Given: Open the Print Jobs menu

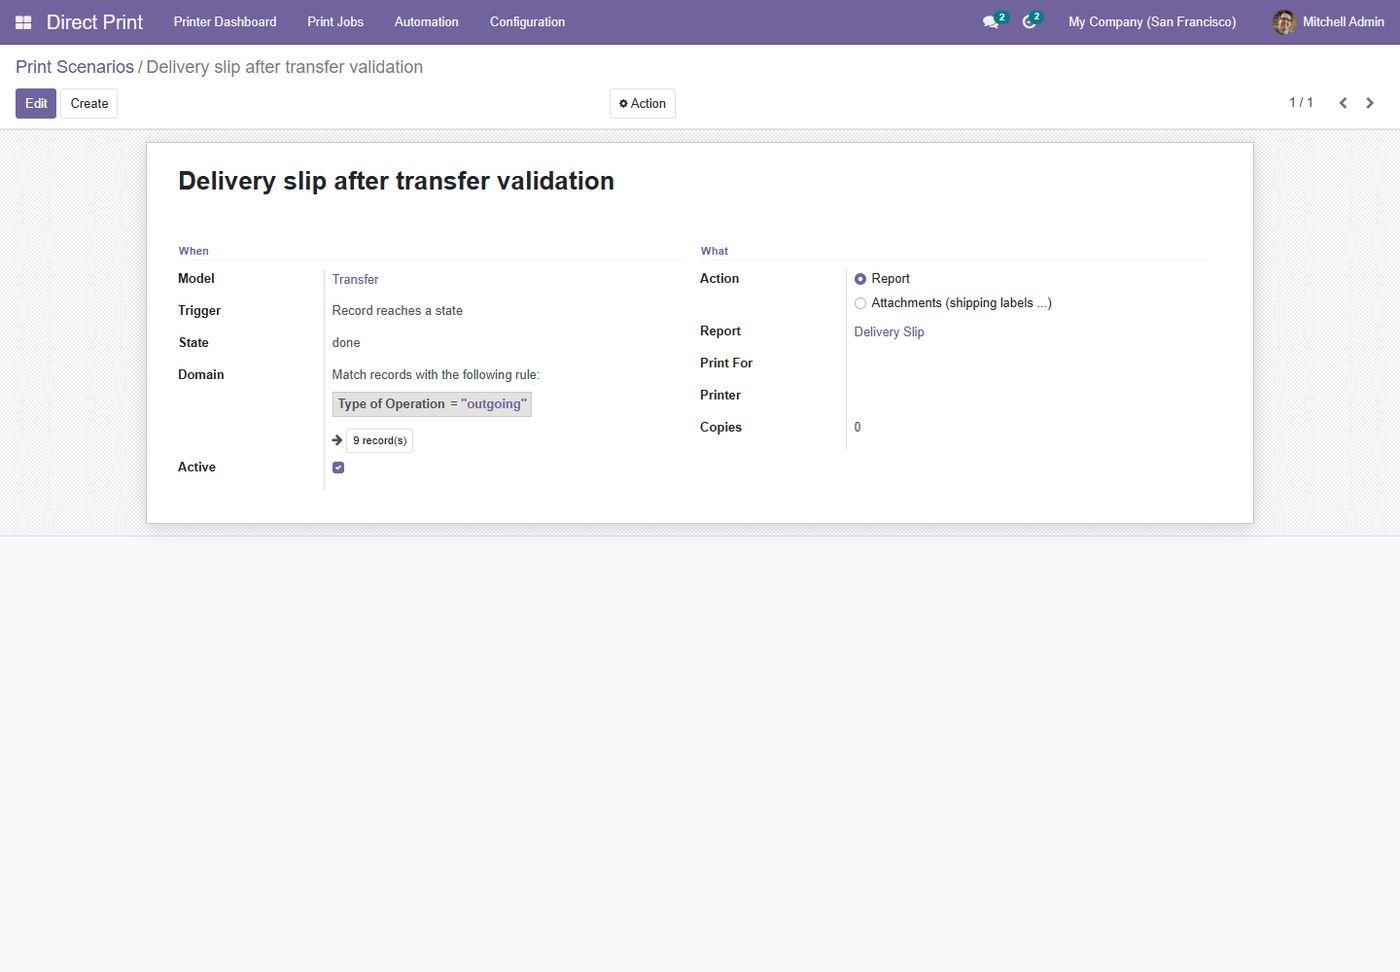Looking at the screenshot, I should (x=335, y=22).
